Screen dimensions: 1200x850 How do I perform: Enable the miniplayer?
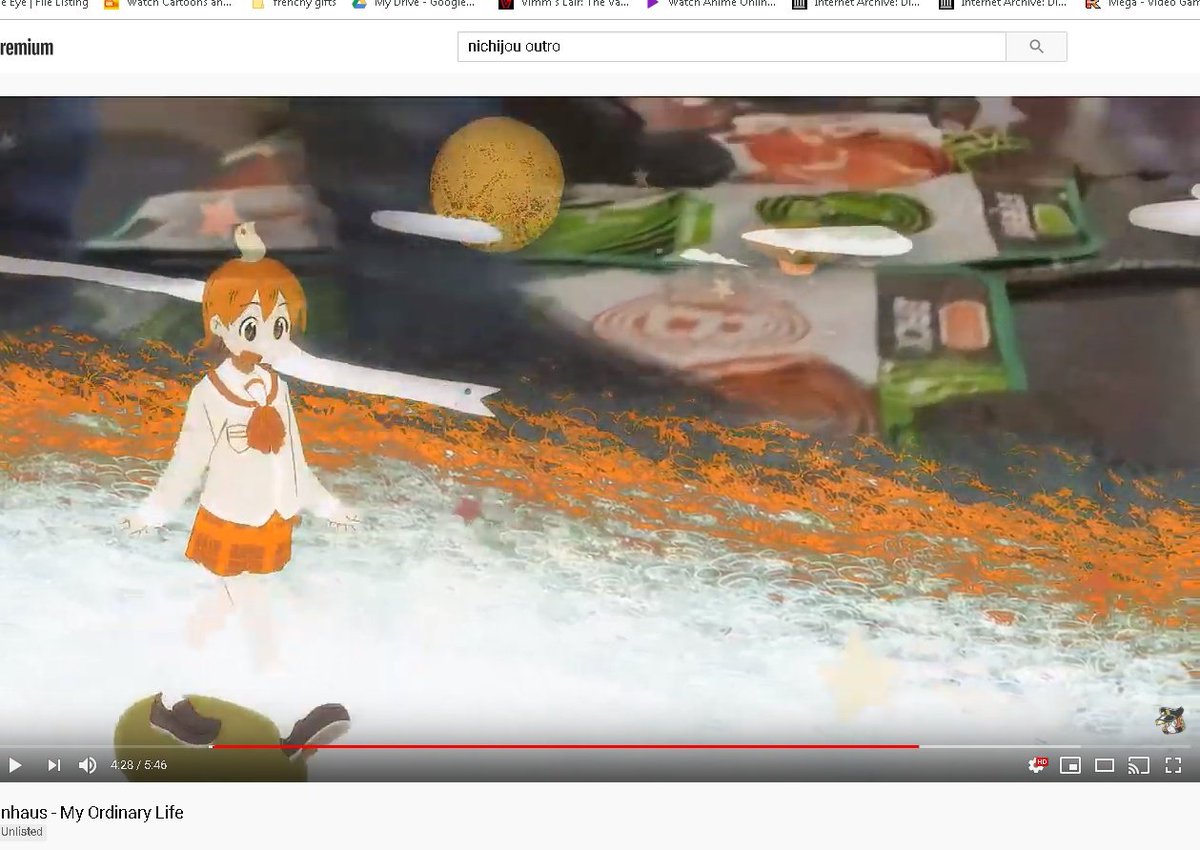(1070, 765)
